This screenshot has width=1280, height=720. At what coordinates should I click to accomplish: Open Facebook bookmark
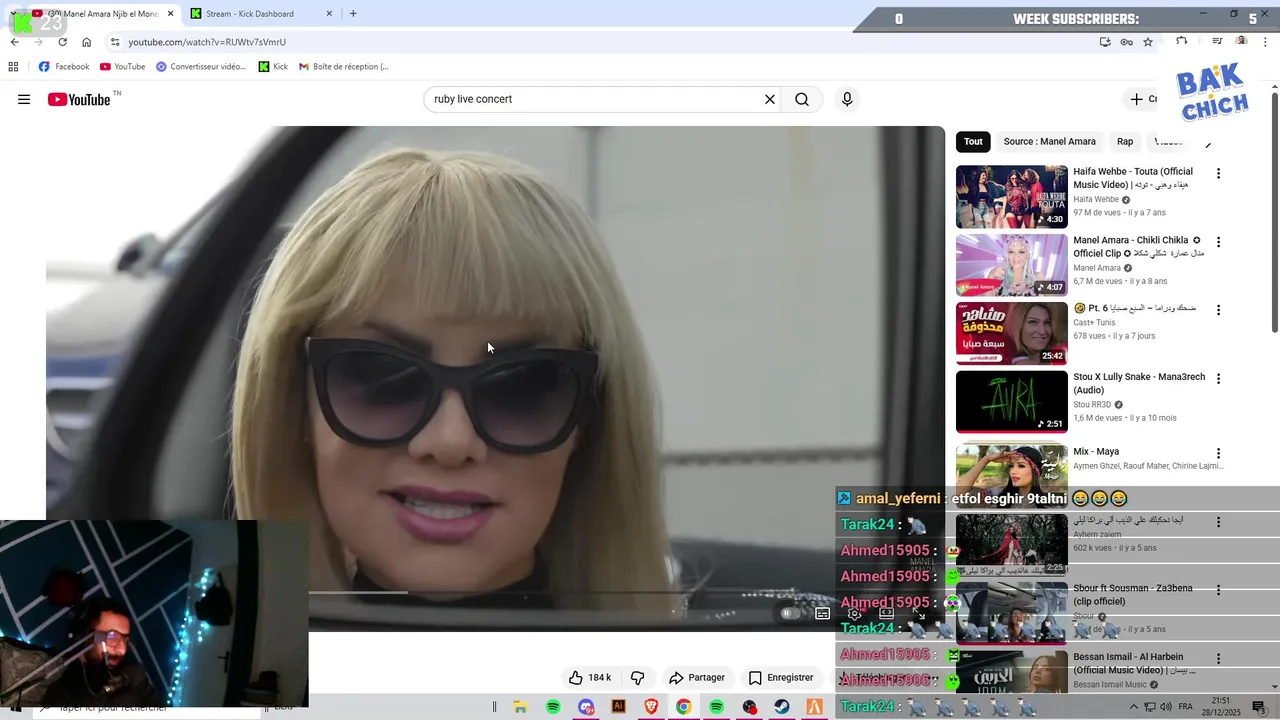(x=64, y=67)
